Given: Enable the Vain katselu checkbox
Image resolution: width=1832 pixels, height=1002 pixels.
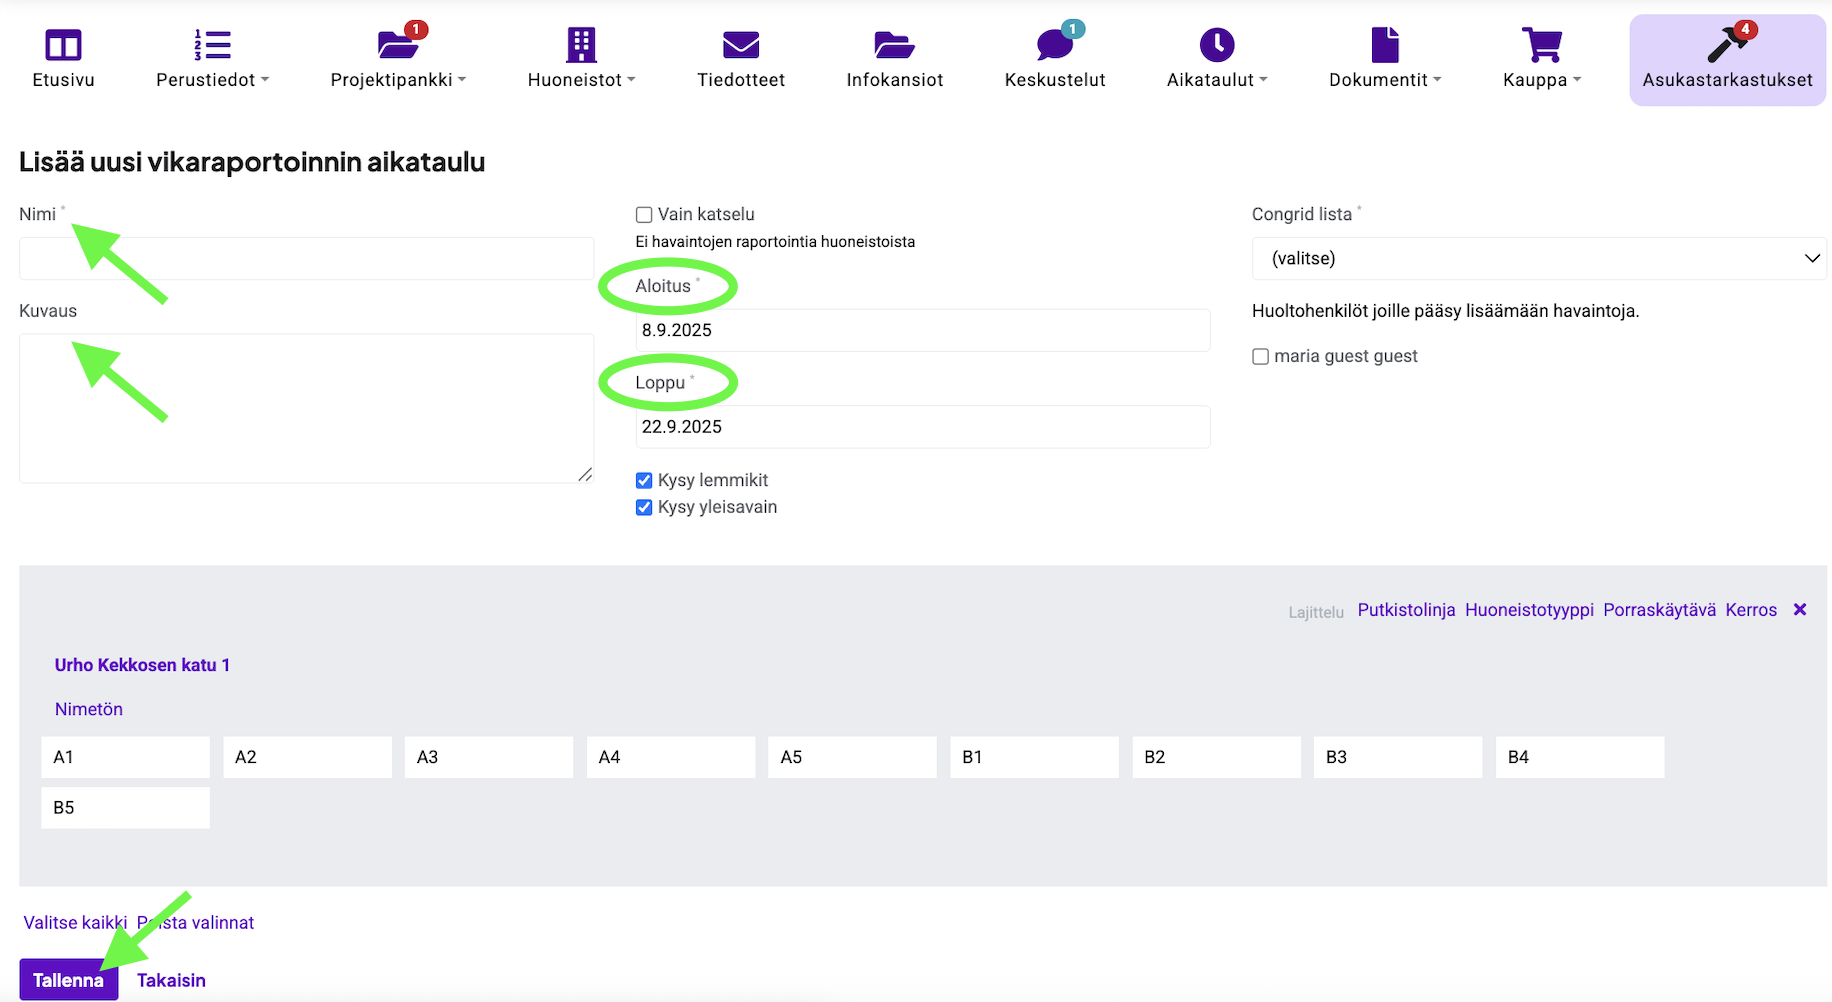Looking at the screenshot, I should (644, 215).
